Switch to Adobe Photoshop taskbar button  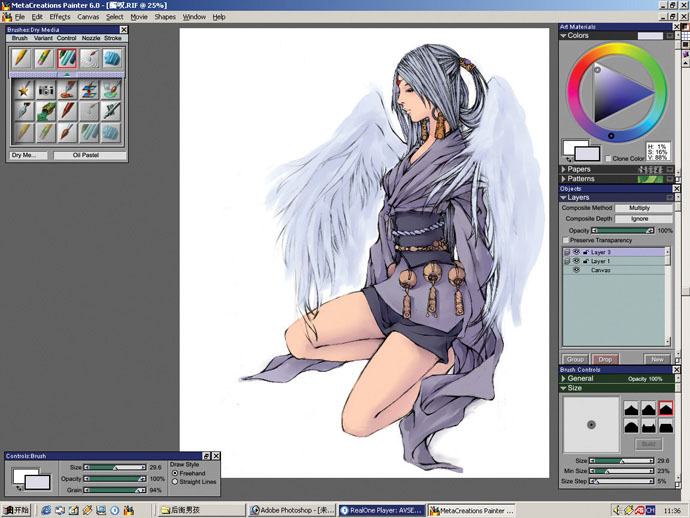[292, 510]
